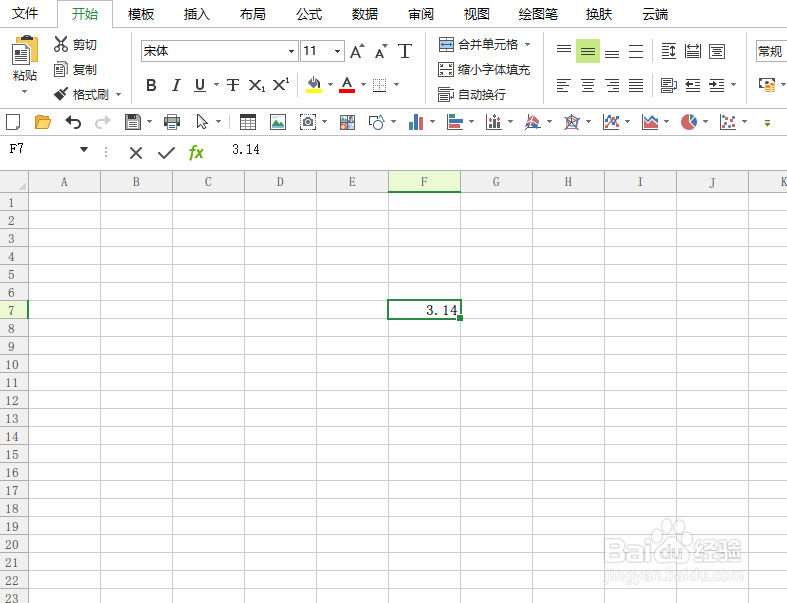This screenshot has height=603, width=787.
Task: Toggle bold formatting
Action: [151, 85]
